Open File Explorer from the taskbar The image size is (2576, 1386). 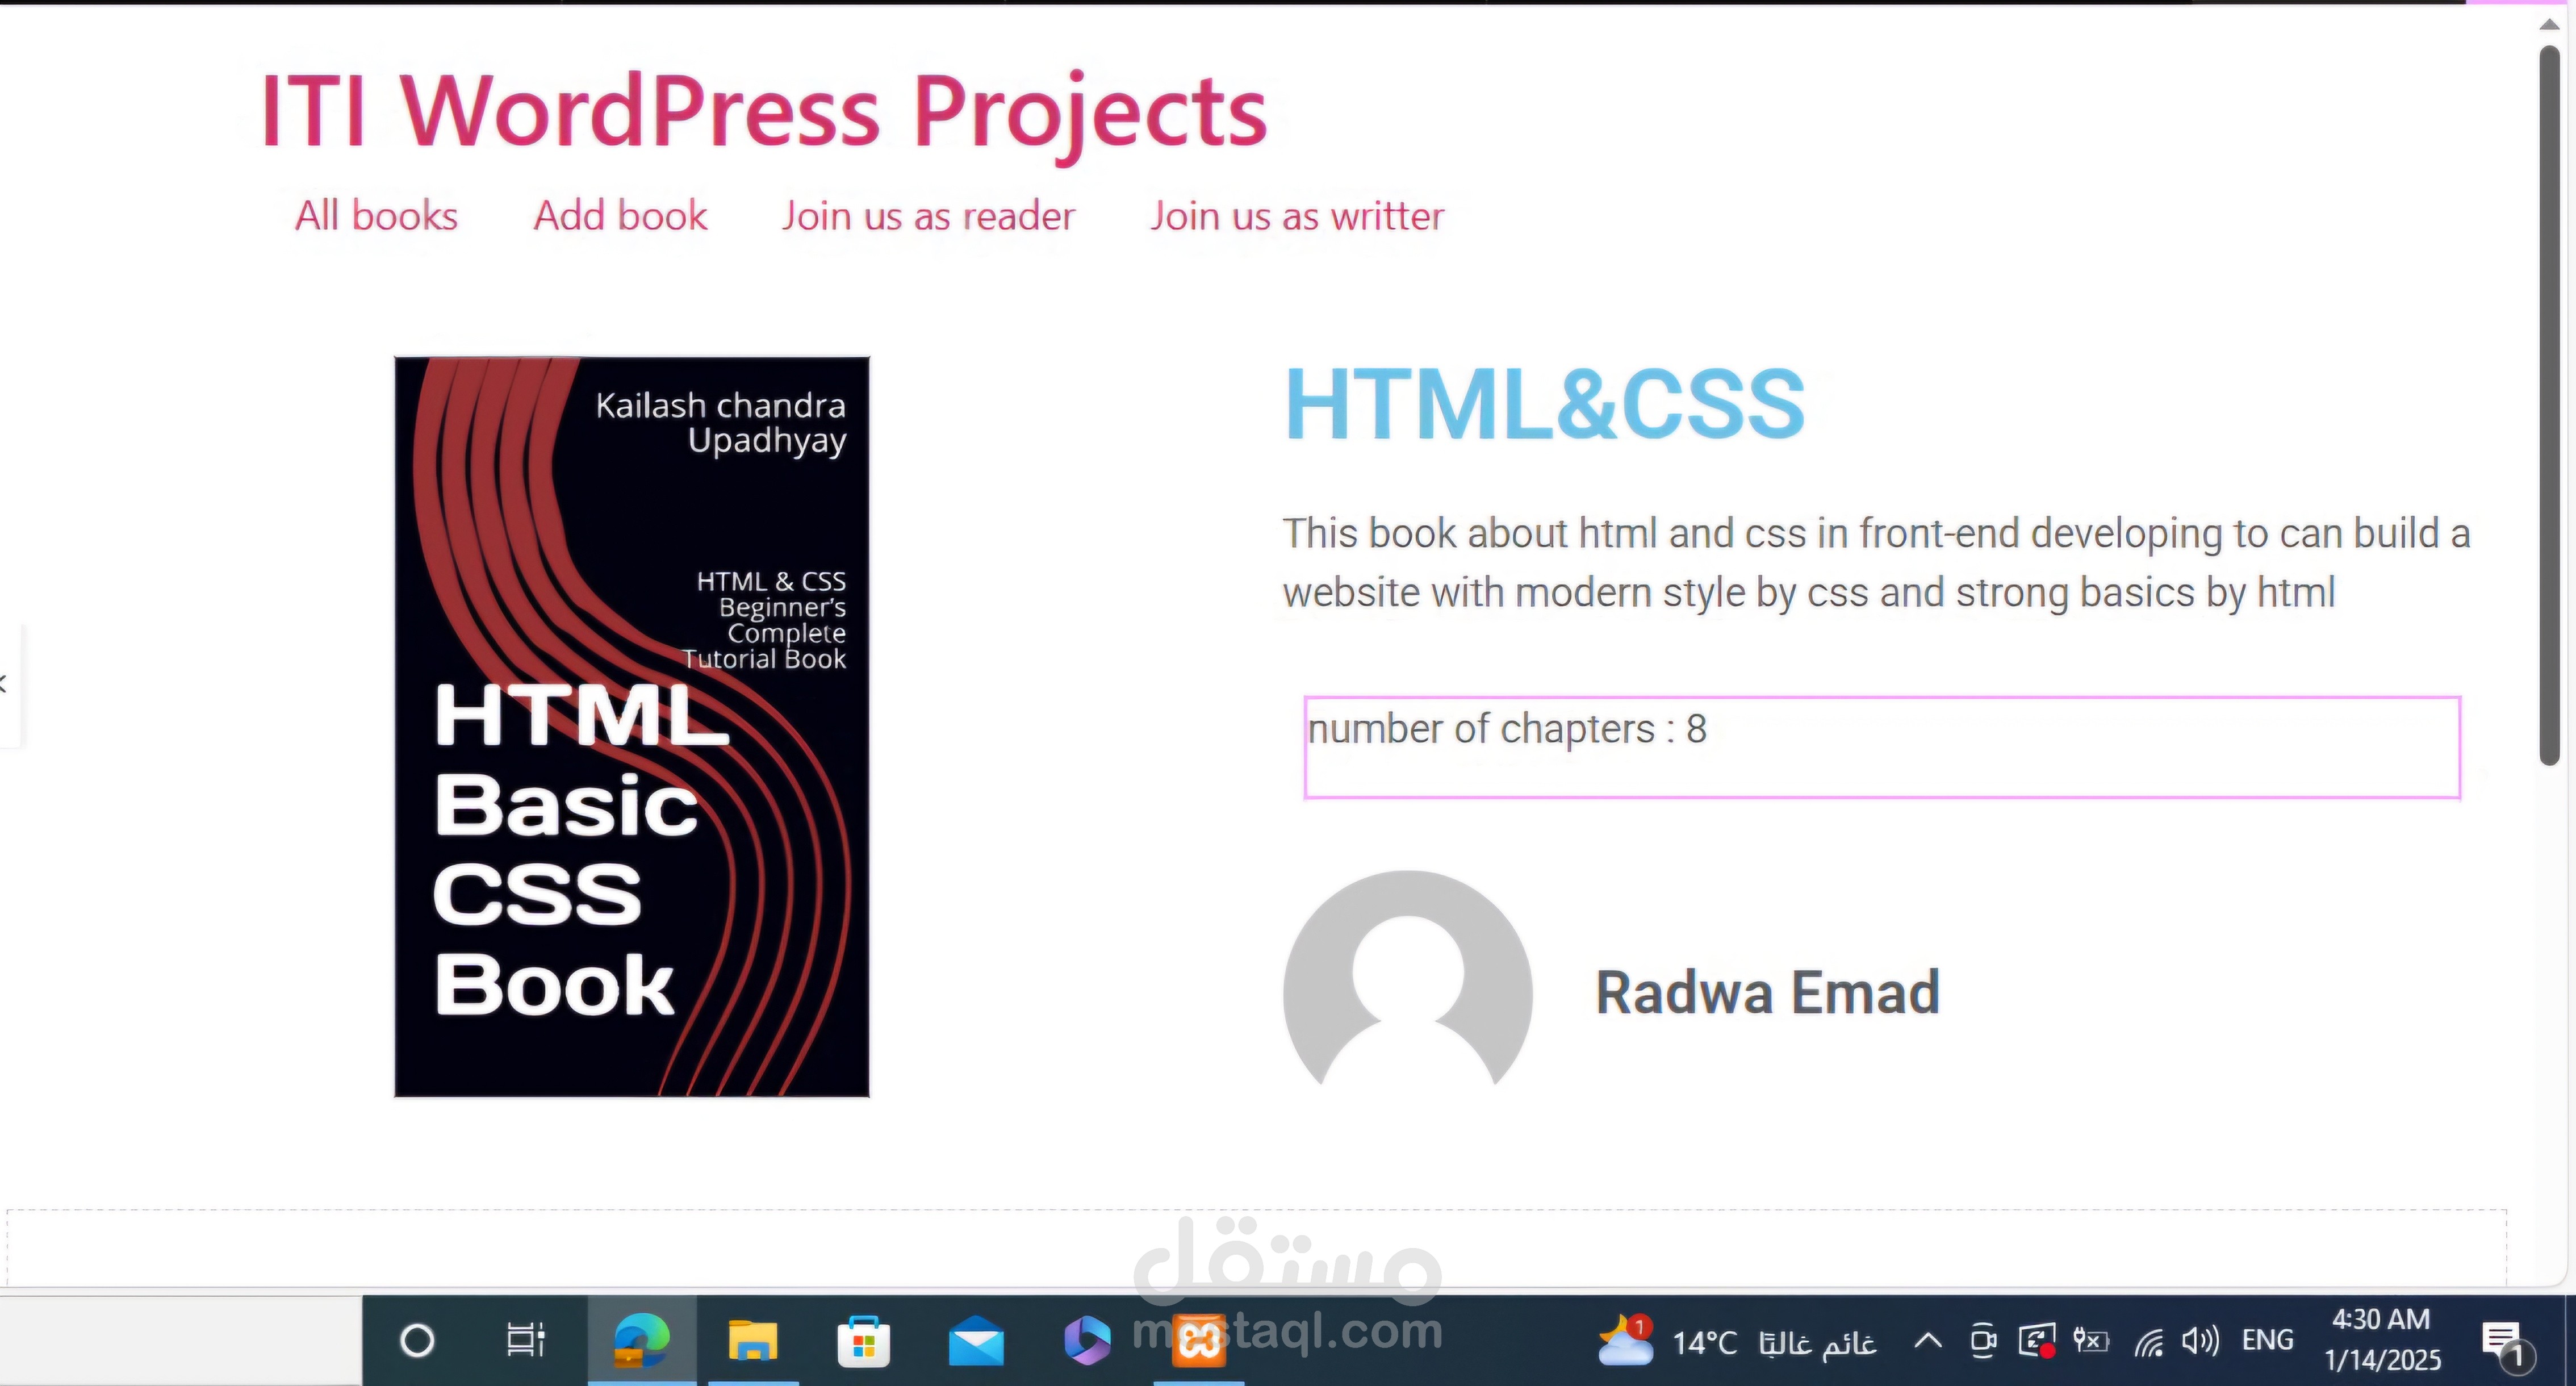[752, 1340]
